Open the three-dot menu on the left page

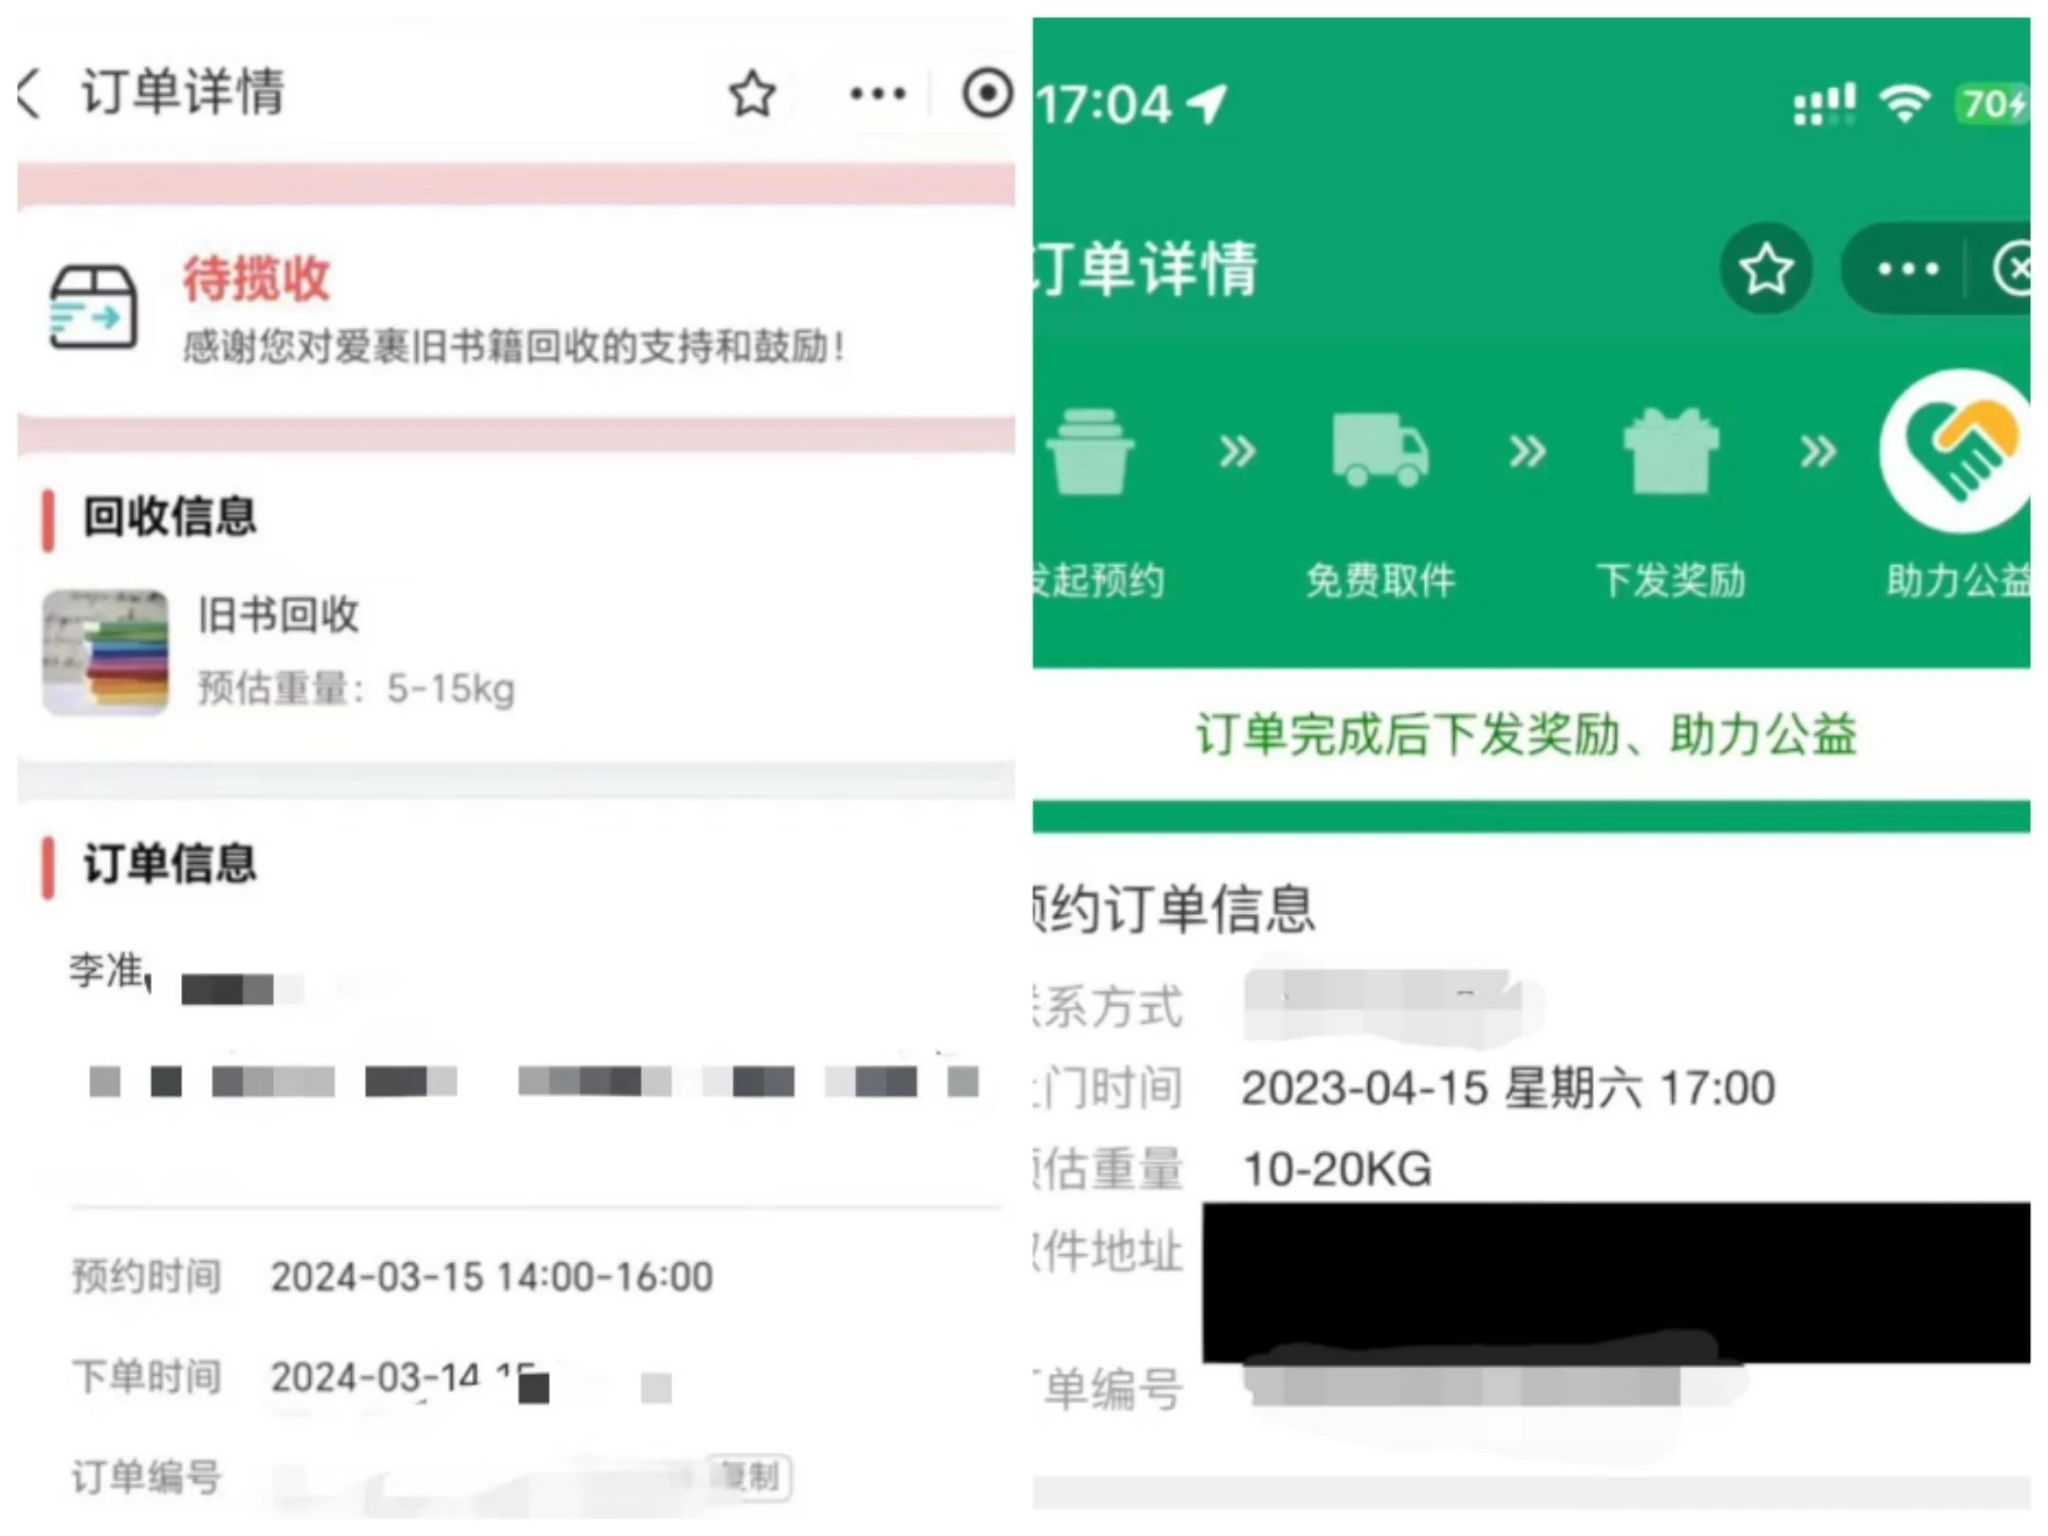click(x=877, y=94)
